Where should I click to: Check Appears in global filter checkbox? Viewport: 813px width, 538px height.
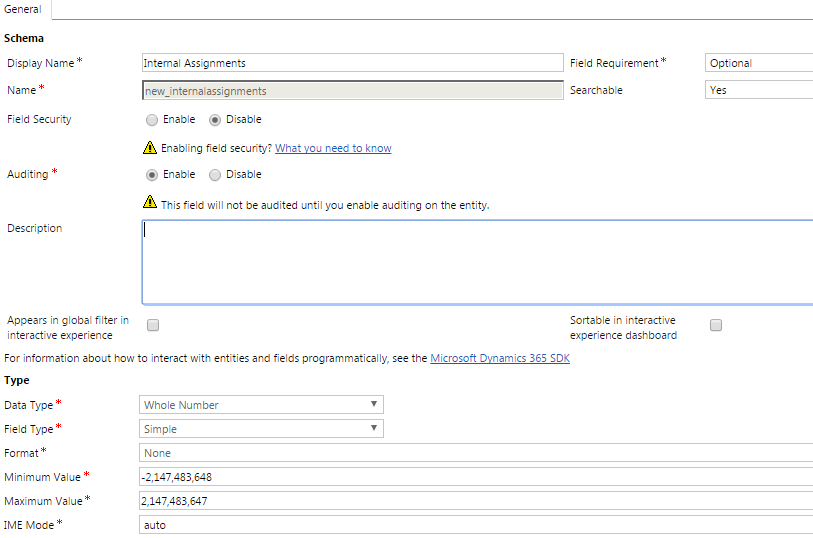click(x=153, y=325)
